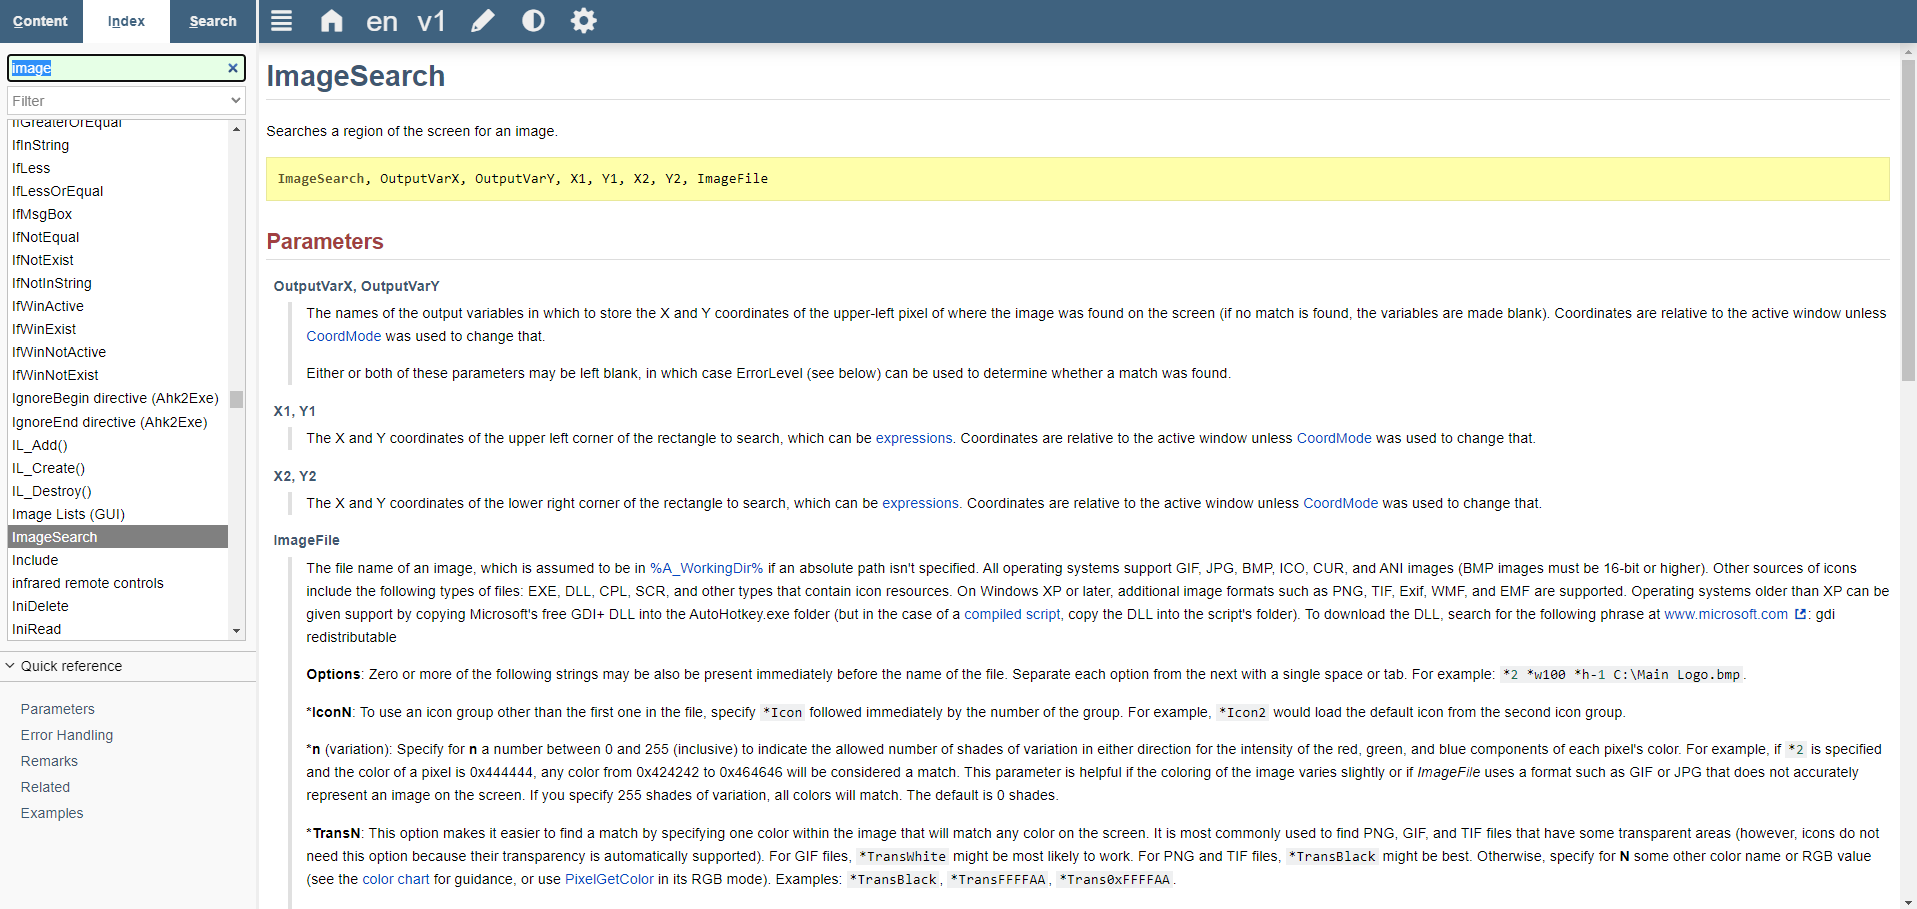The height and width of the screenshot is (909, 1917).
Task: Select IniRead in the index list
Action: 118,629
